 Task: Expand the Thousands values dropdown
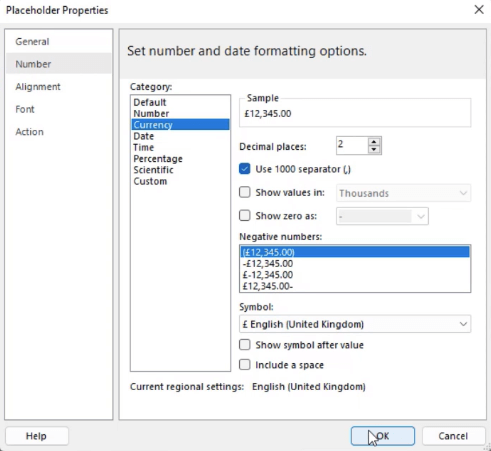click(403, 193)
